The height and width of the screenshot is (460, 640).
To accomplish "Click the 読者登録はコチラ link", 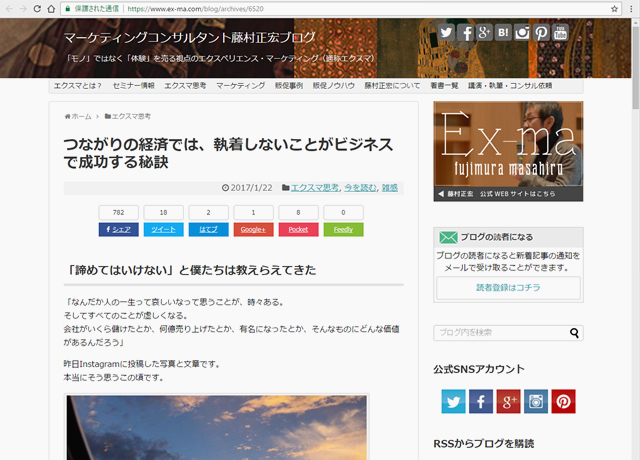I will (508, 288).
